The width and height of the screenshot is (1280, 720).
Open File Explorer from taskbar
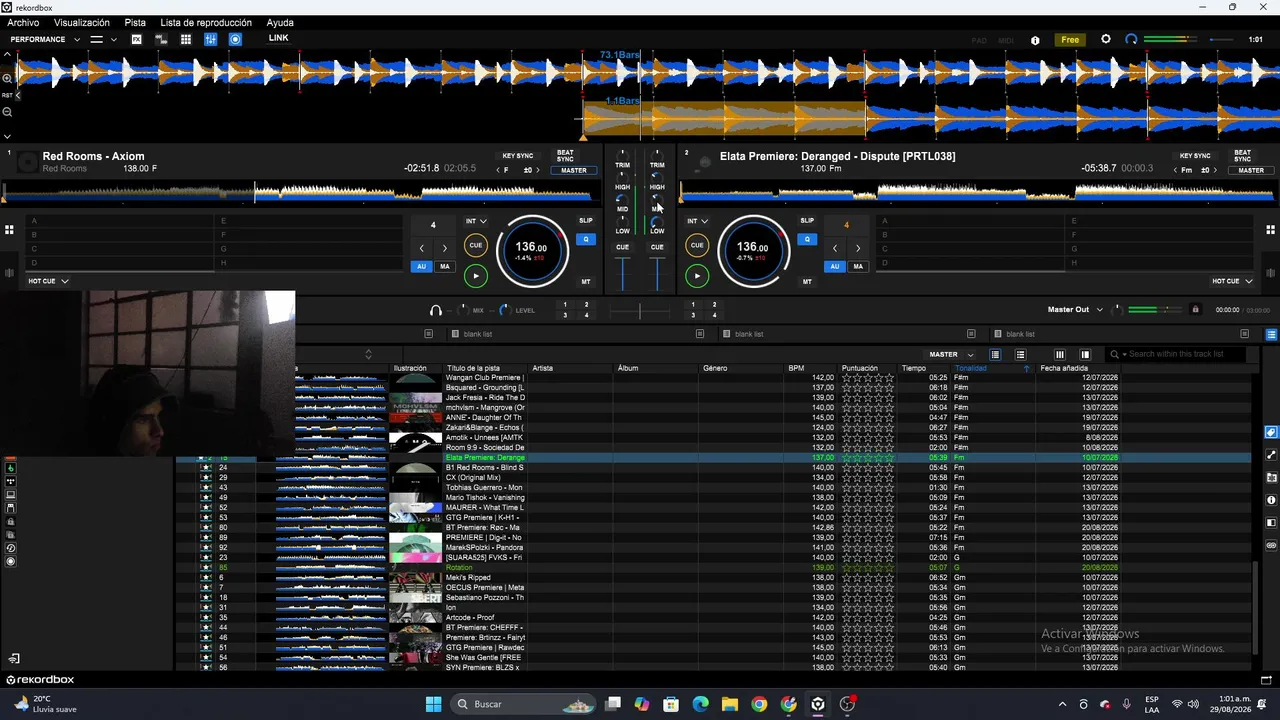coord(730,704)
